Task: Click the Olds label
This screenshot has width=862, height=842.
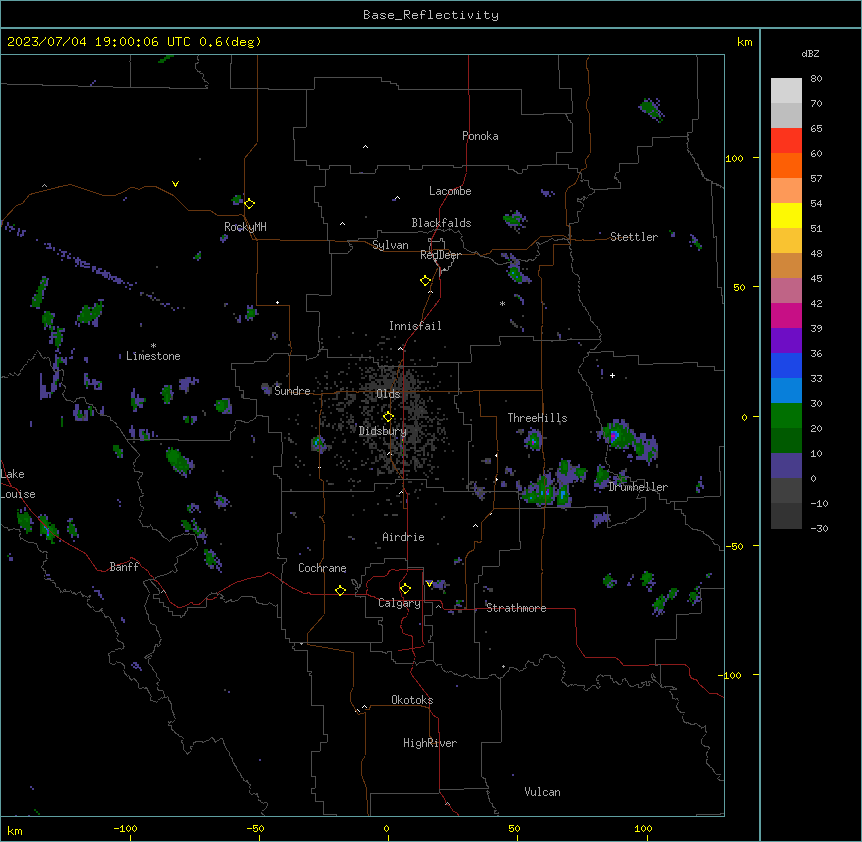Action: coord(388,394)
